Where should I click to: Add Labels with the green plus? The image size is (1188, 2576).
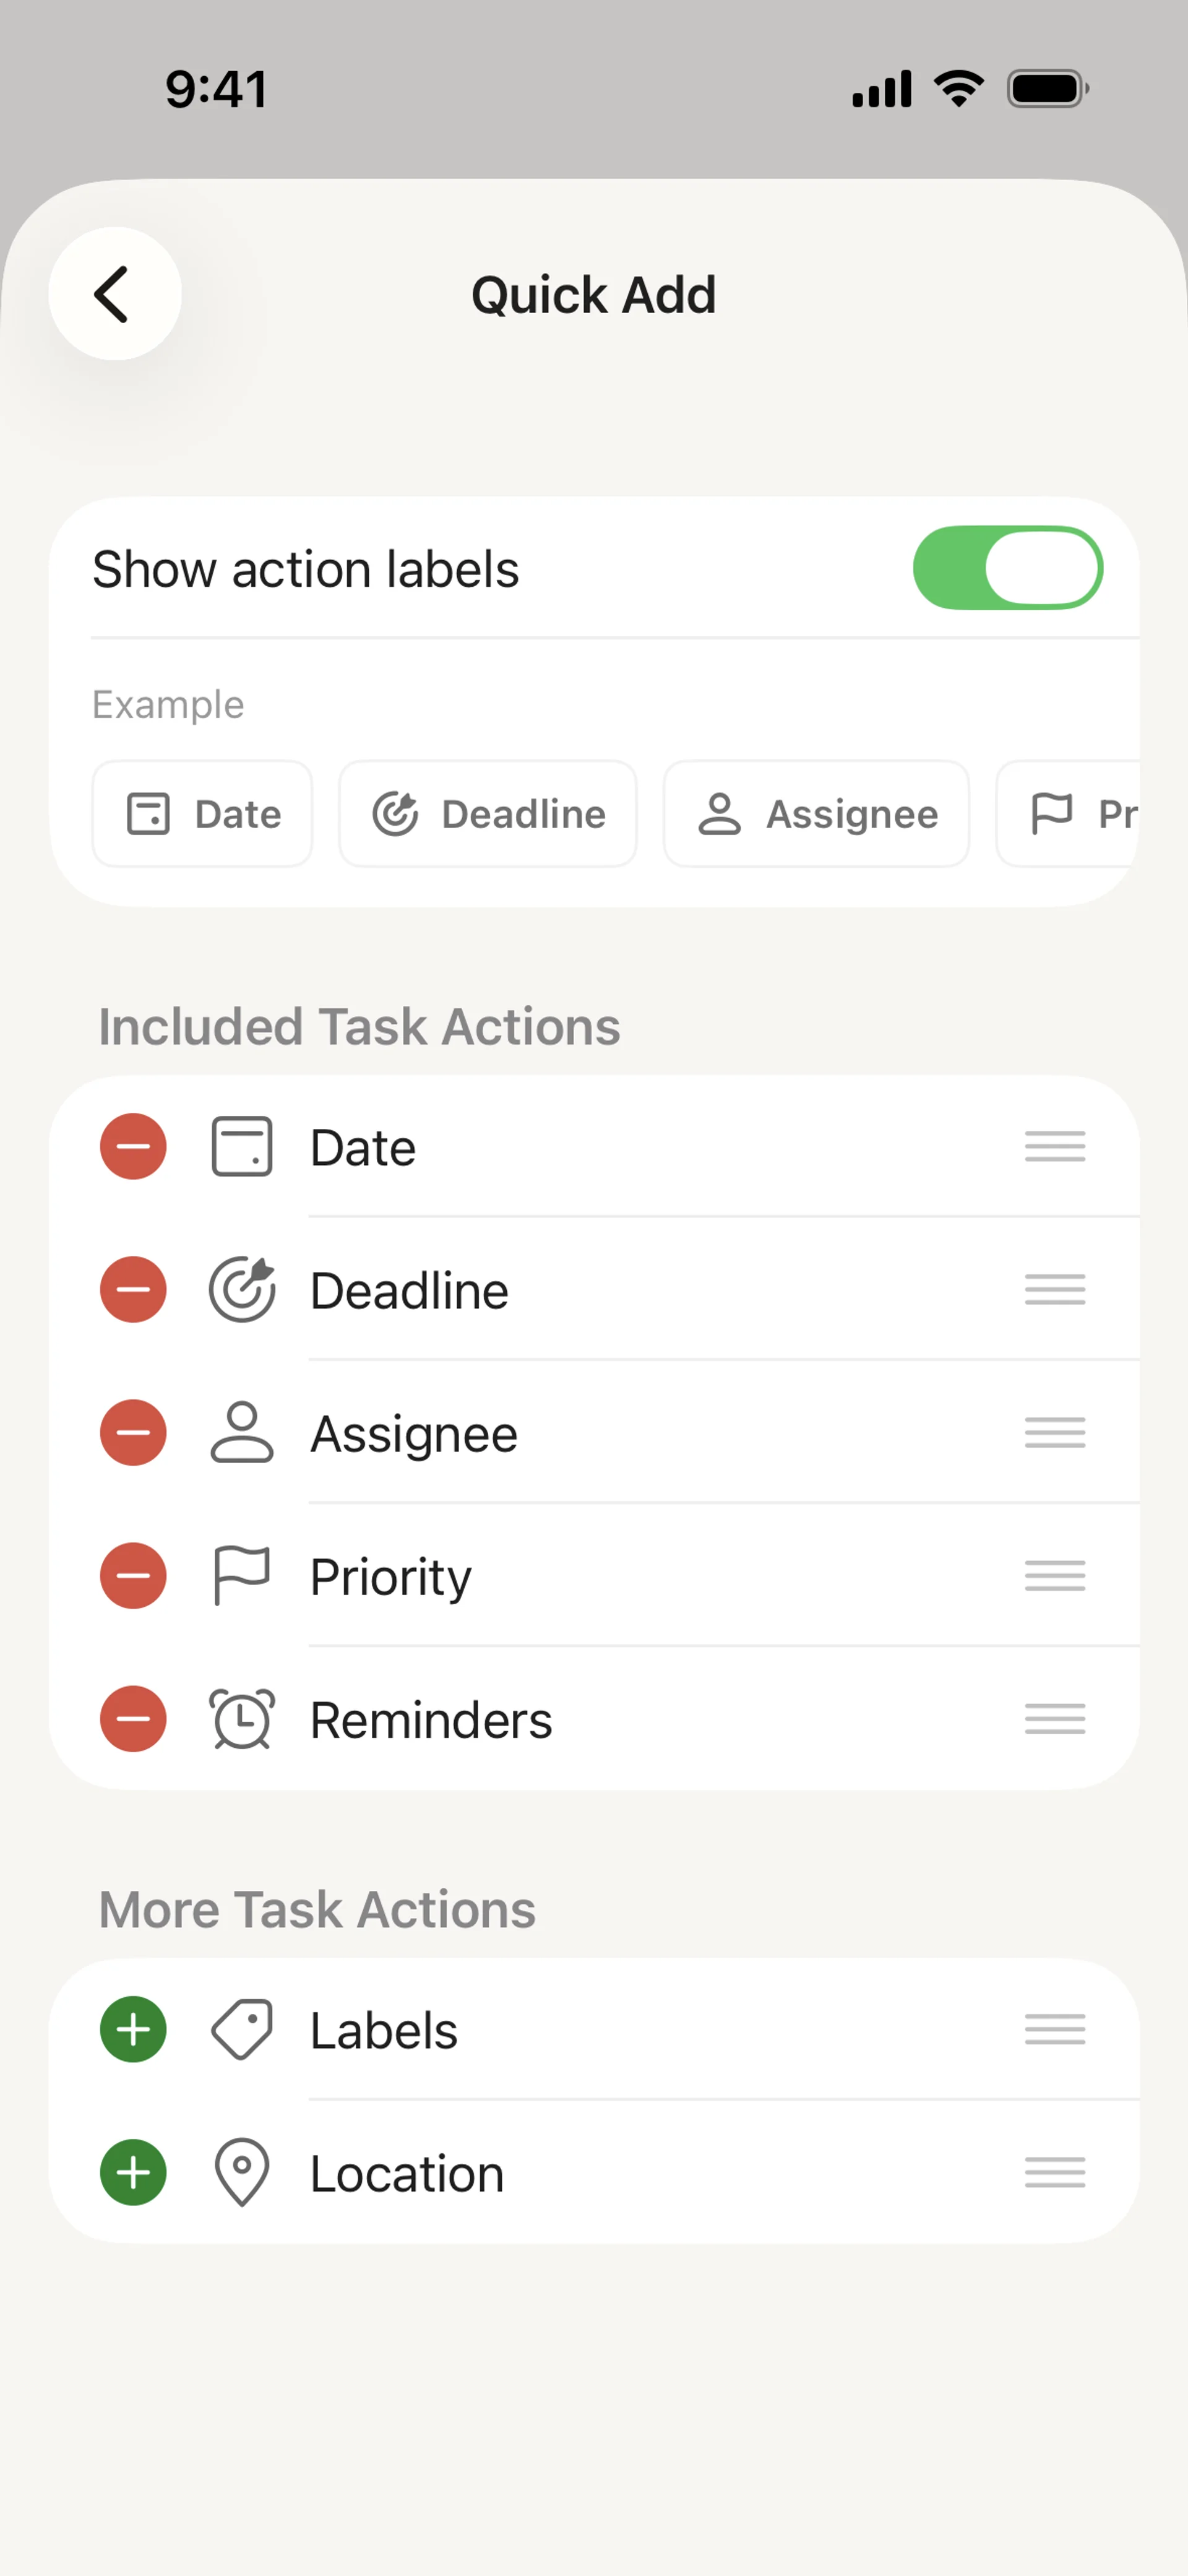133,2029
